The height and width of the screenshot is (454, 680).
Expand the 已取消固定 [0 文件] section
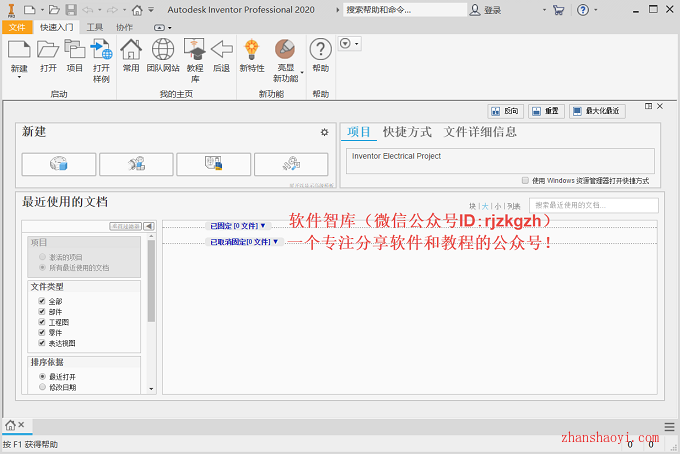244,242
